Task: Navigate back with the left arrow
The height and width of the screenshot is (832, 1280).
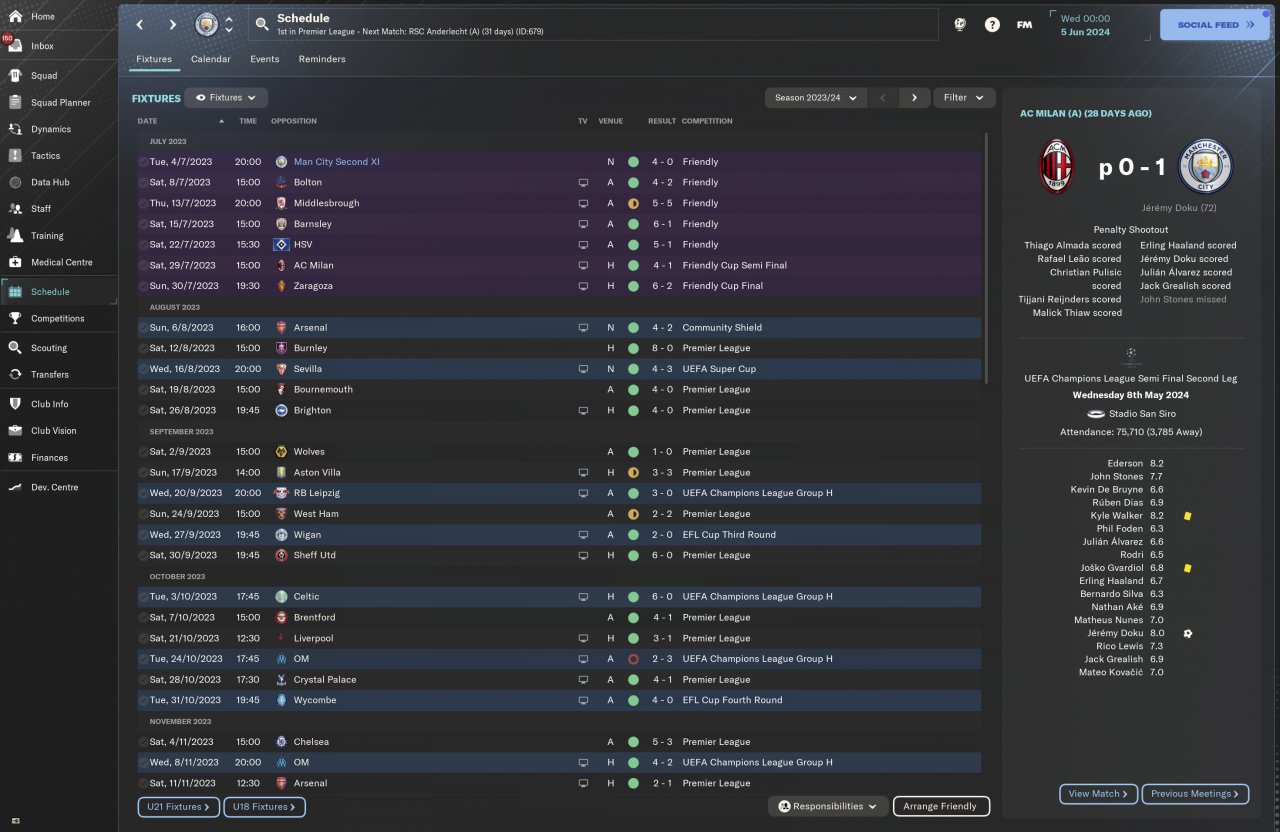Action: click(x=140, y=25)
